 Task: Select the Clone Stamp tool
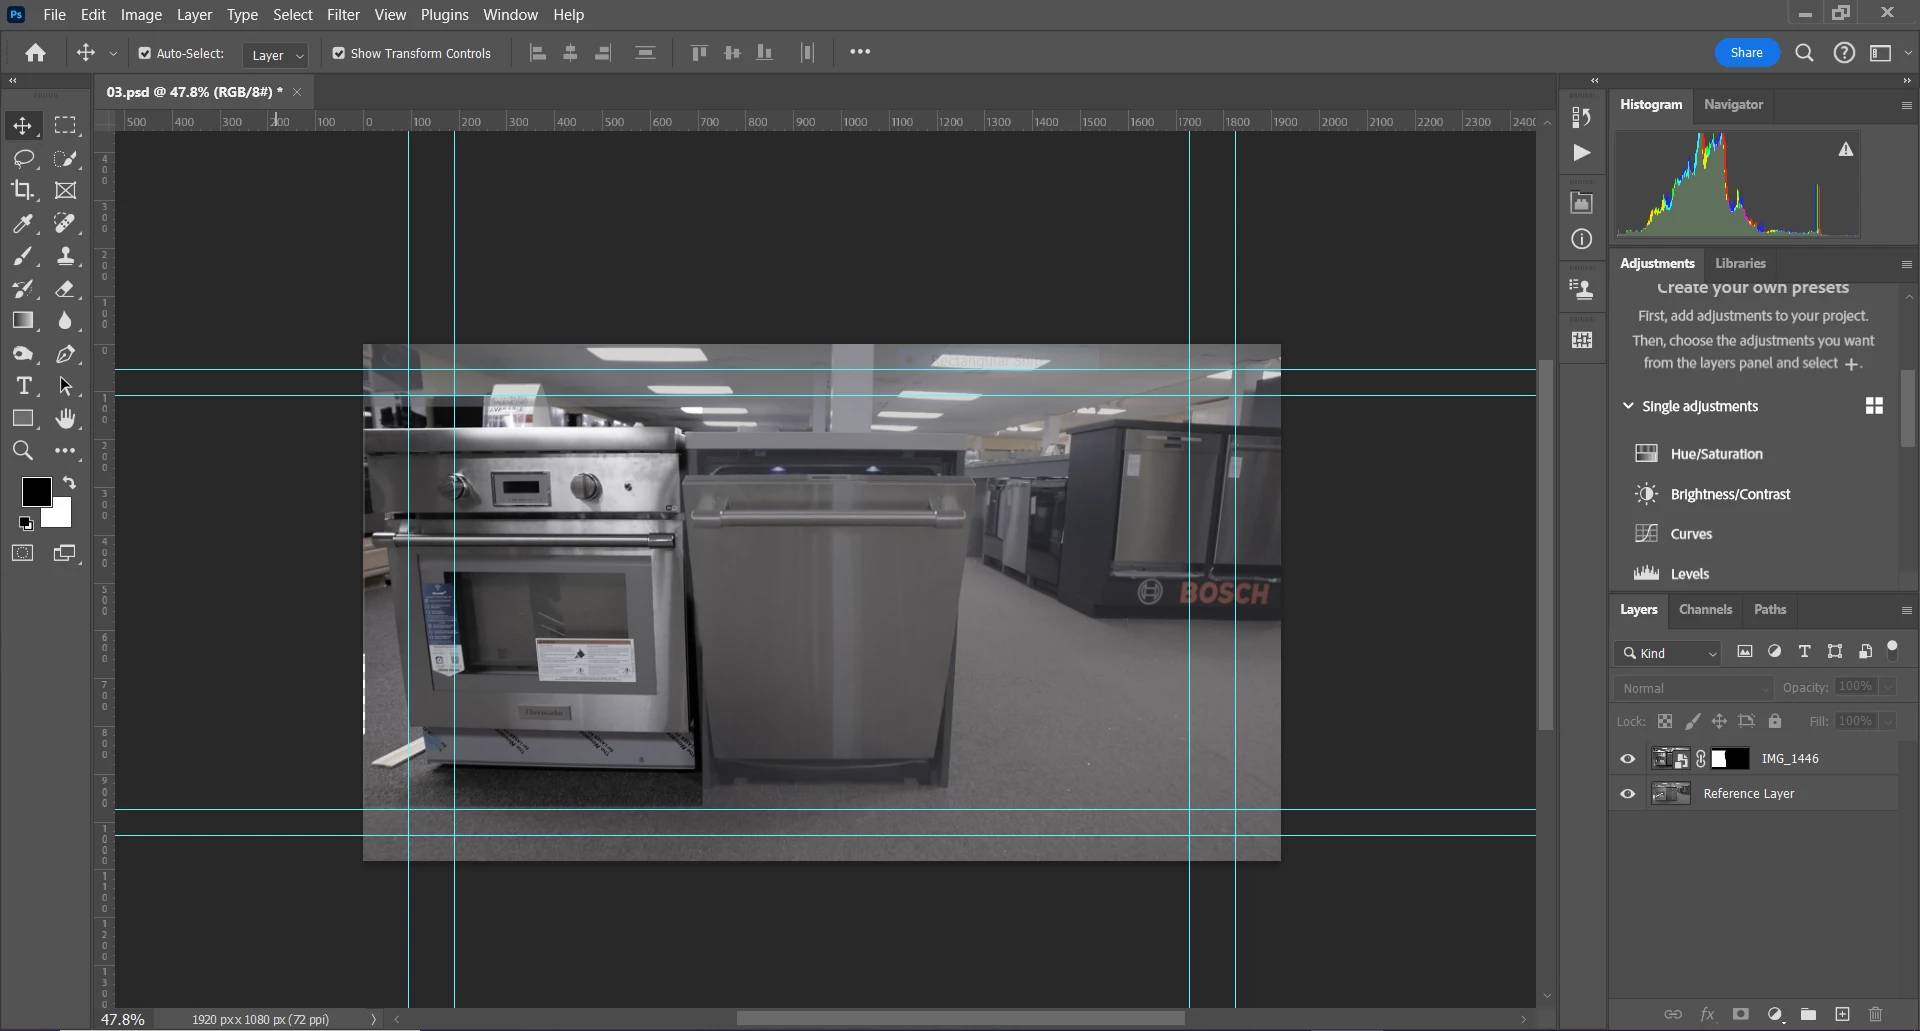click(x=65, y=257)
